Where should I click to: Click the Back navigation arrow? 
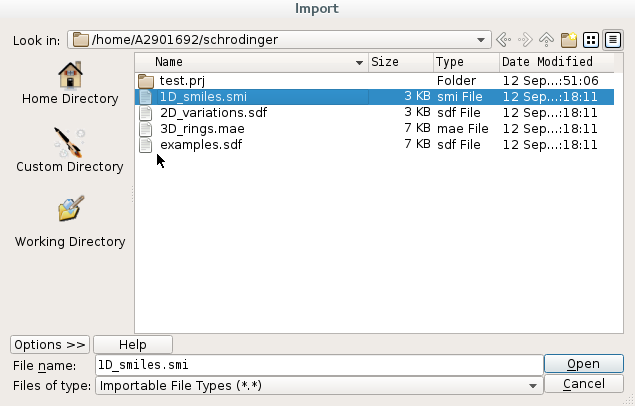click(505, 40)
